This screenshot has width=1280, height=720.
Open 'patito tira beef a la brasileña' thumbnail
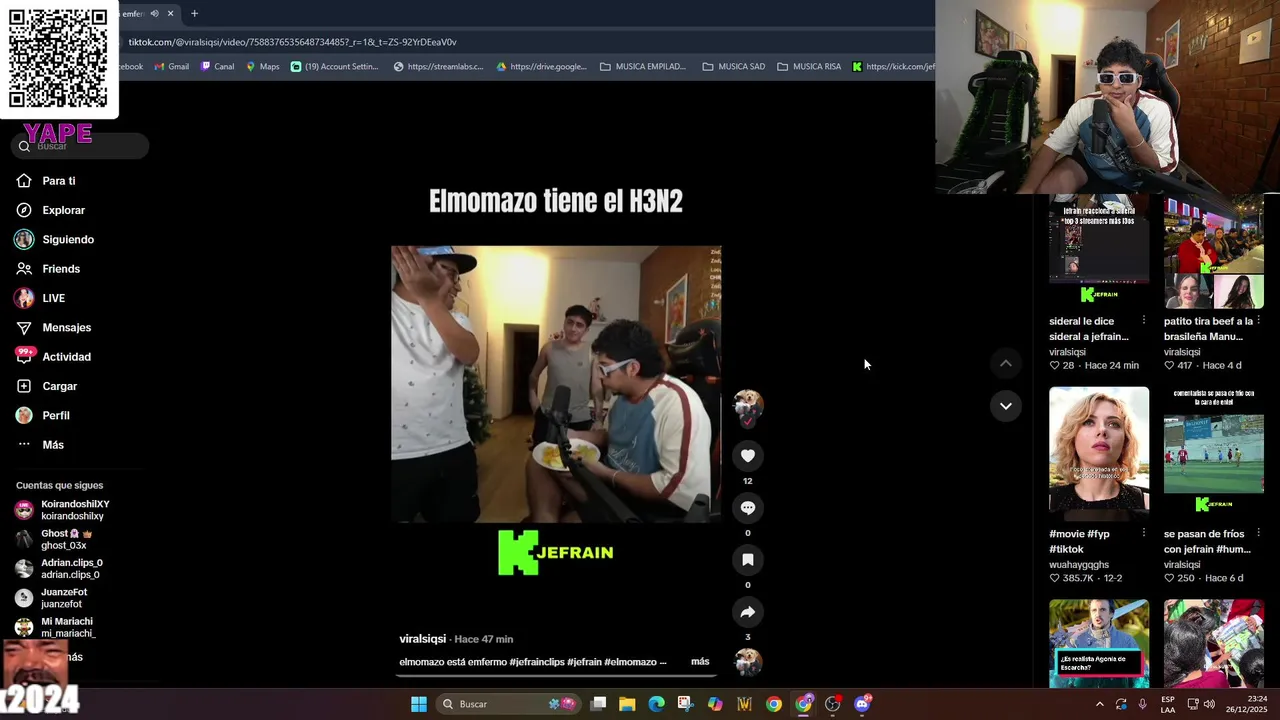1213,250
